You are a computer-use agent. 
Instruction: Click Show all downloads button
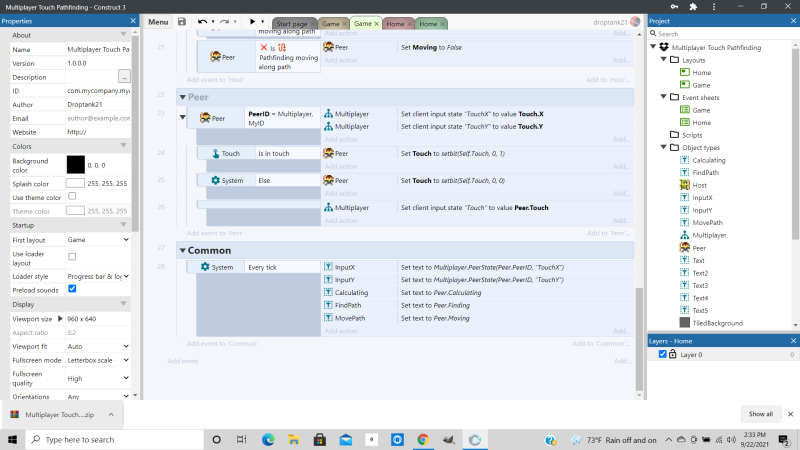click(x=761, y=414)
